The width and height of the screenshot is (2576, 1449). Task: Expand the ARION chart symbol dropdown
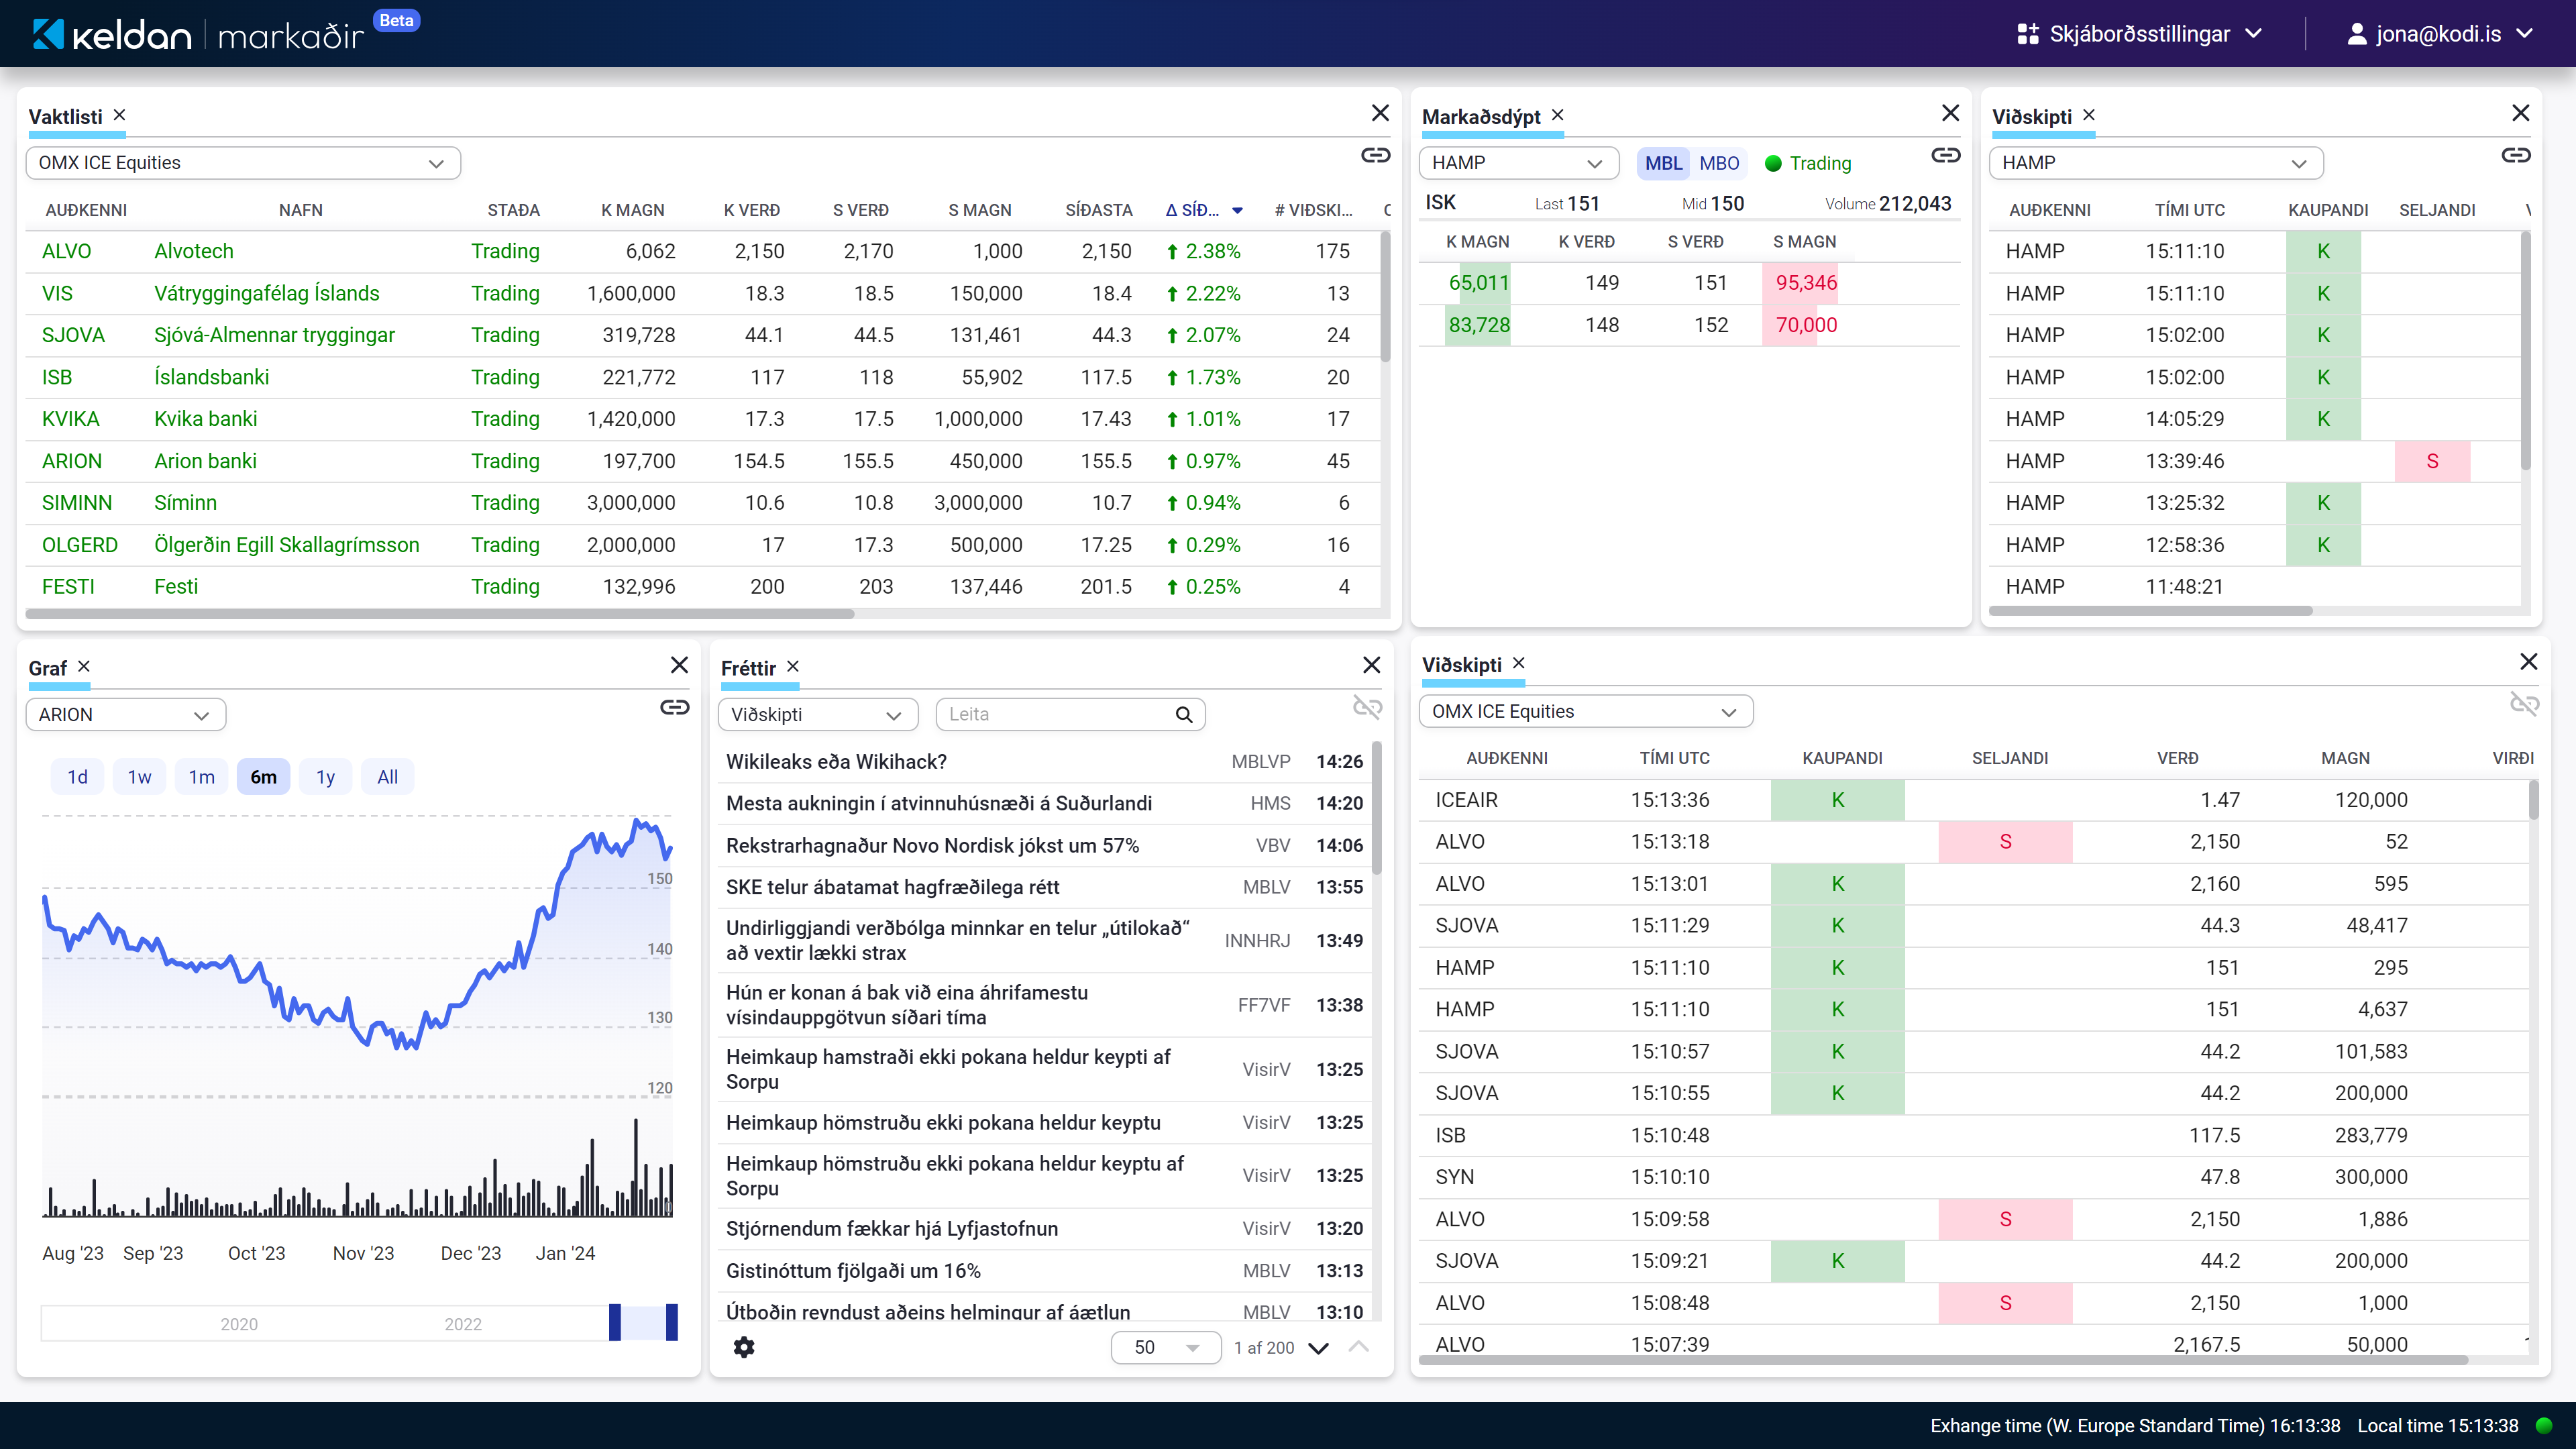pos(125,715)
